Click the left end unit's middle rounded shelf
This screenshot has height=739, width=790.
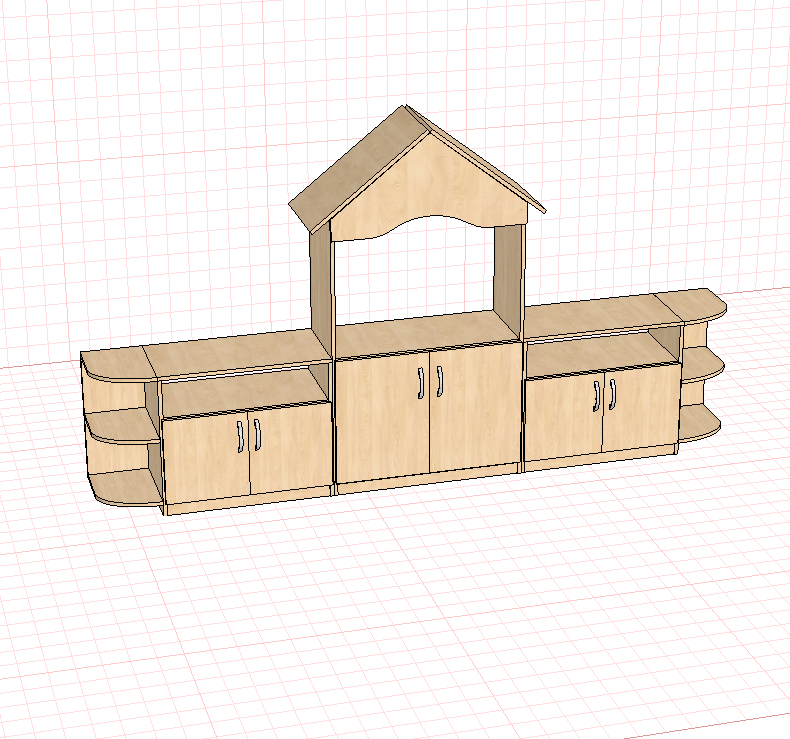click(122, 426)
